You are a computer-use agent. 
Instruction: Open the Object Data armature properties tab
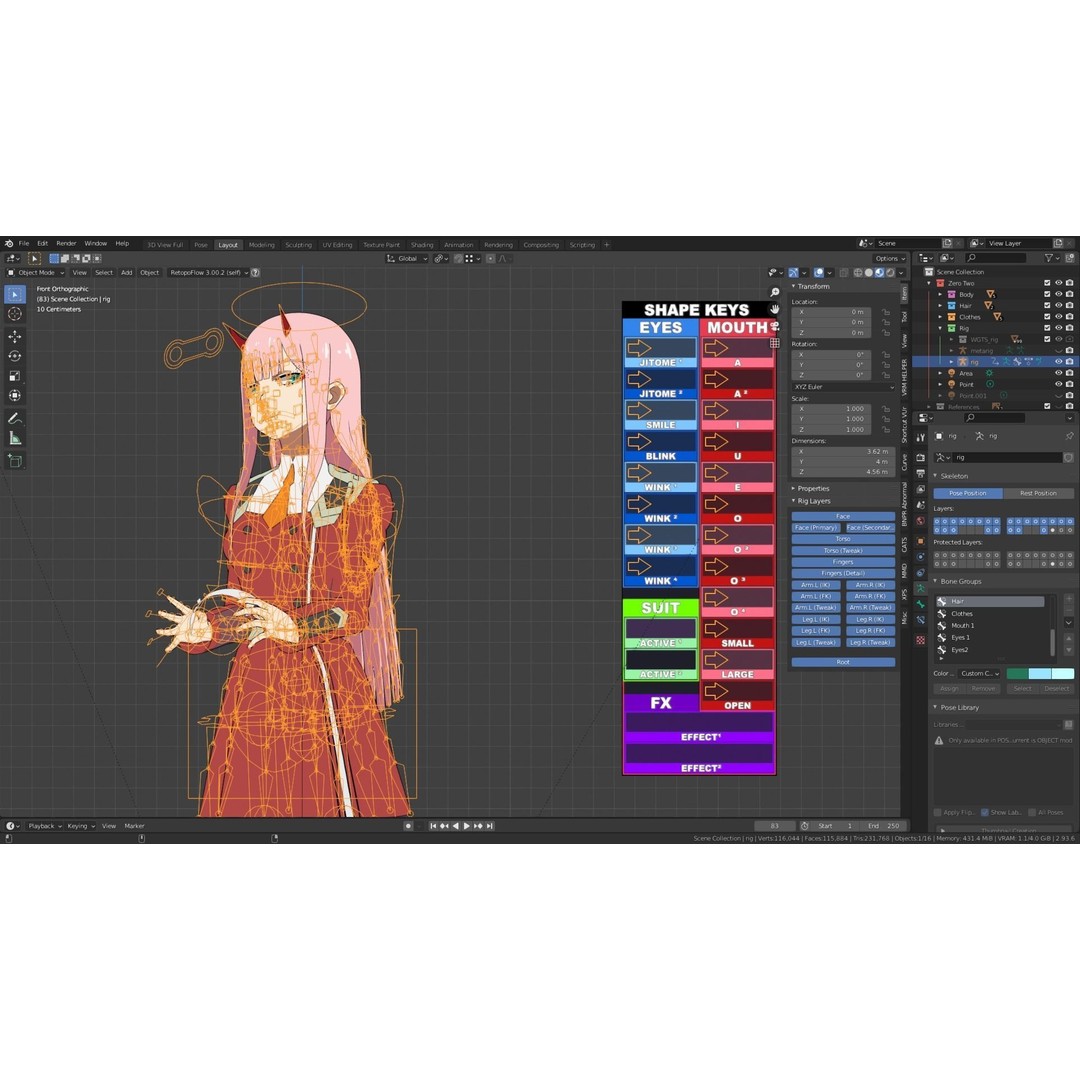[921, 588]
